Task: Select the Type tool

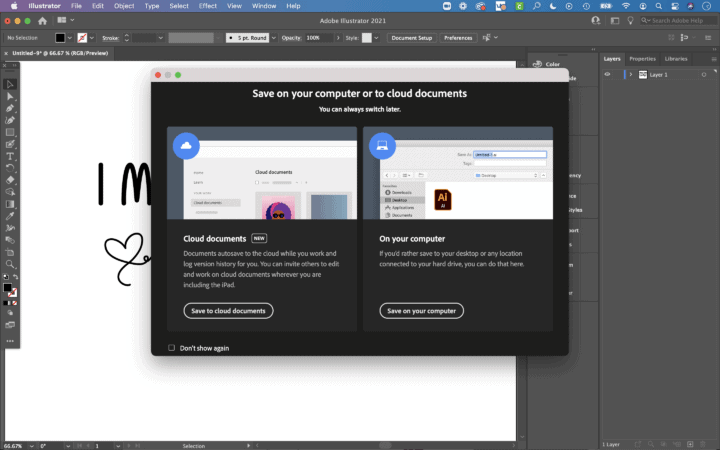Action: pos(10,156)
